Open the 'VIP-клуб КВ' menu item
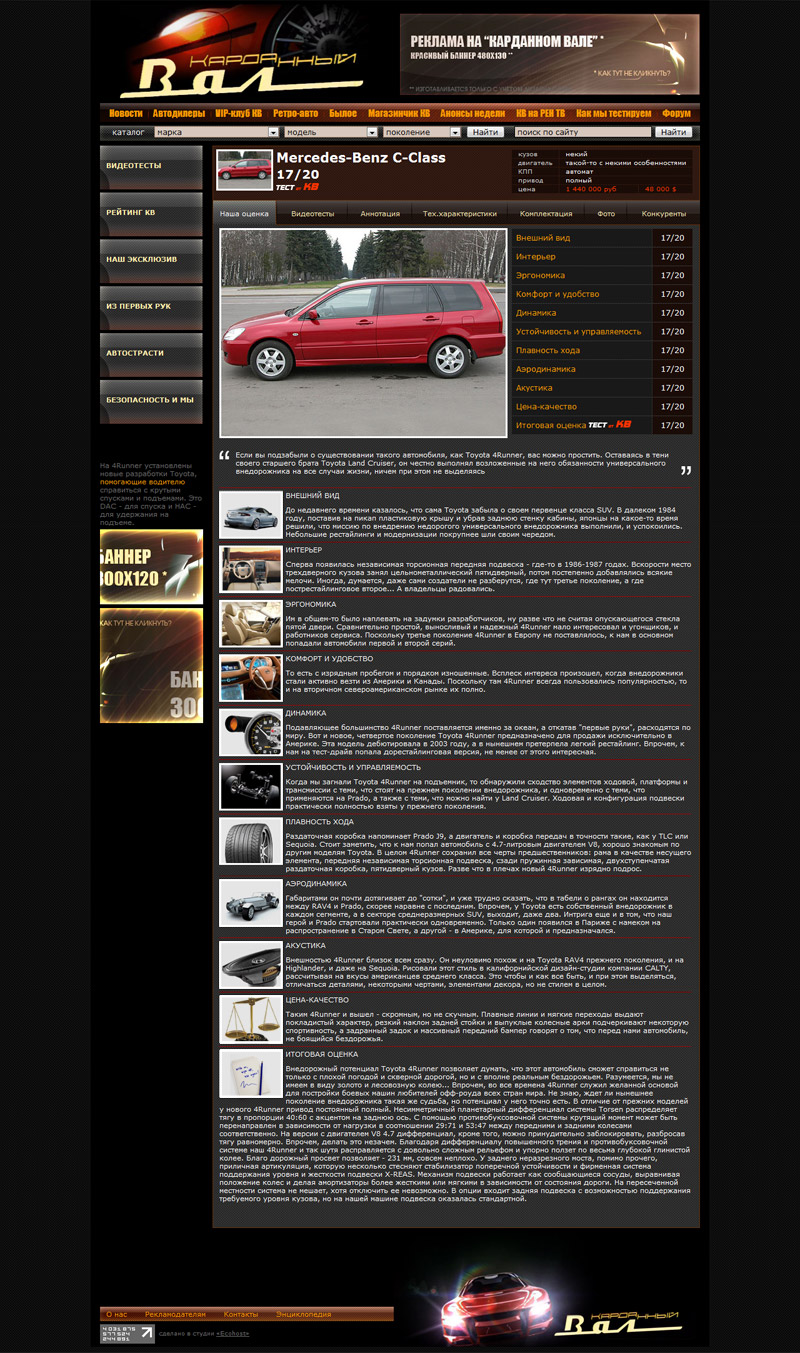 click(x=239, y=113)
